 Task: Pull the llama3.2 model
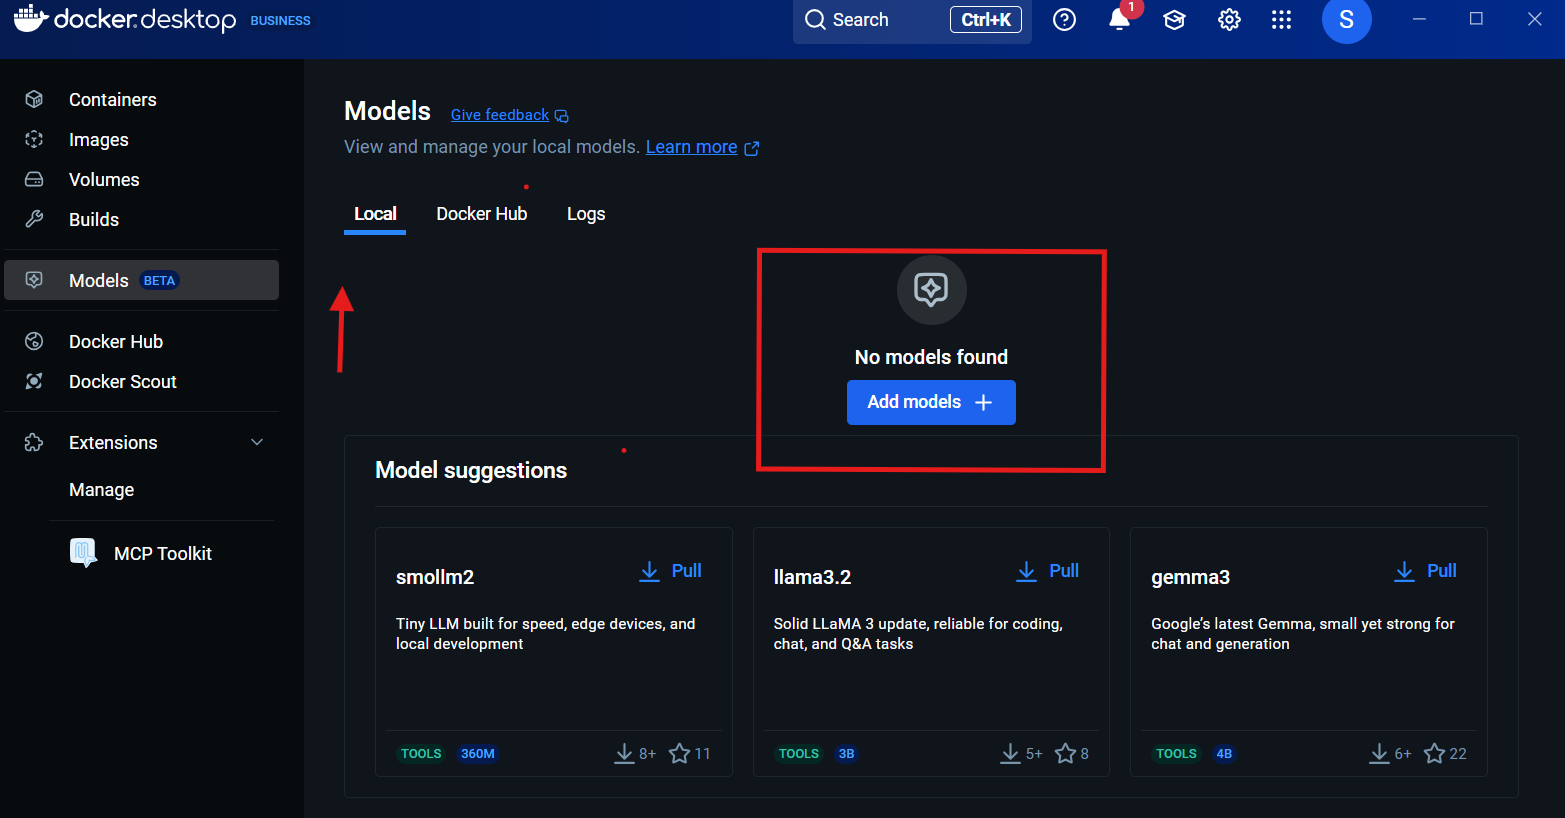pos(1048,571)
